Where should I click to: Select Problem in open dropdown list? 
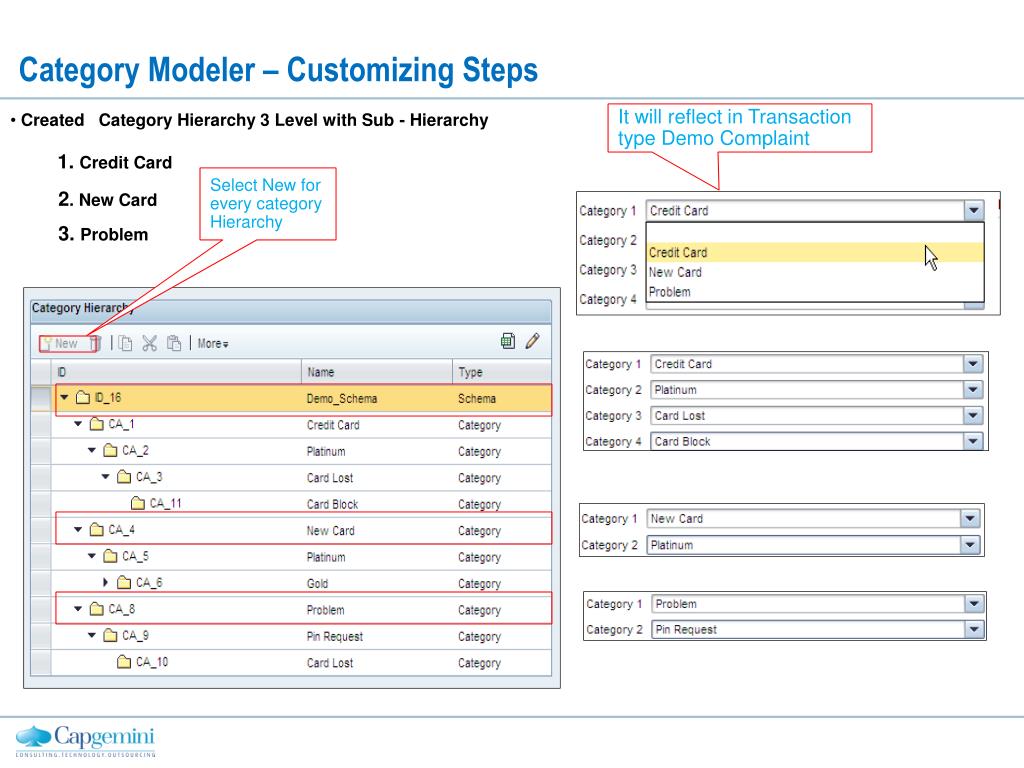(815, 292)
